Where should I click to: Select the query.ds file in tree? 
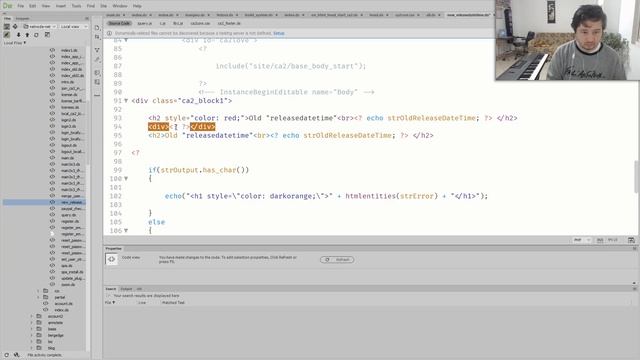pos(69,215)
